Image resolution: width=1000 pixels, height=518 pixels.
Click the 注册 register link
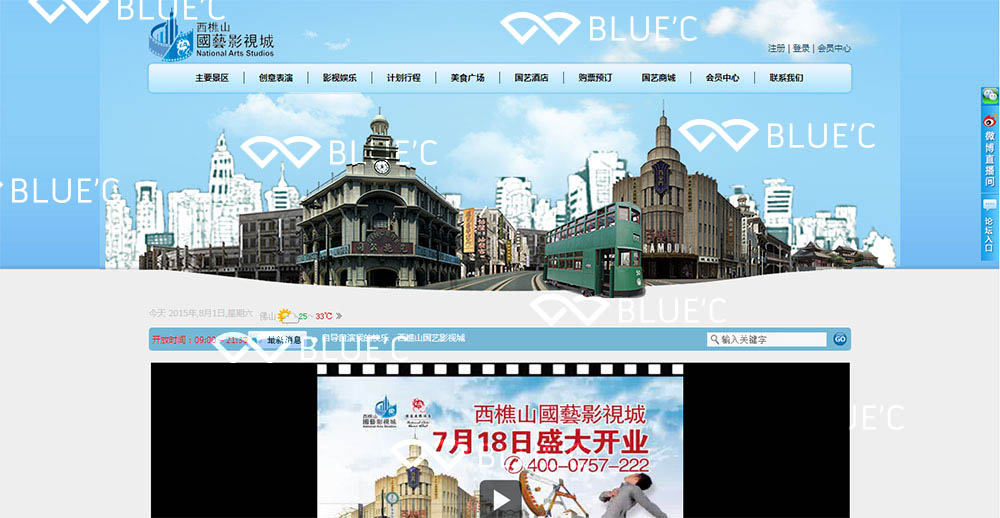776,48
